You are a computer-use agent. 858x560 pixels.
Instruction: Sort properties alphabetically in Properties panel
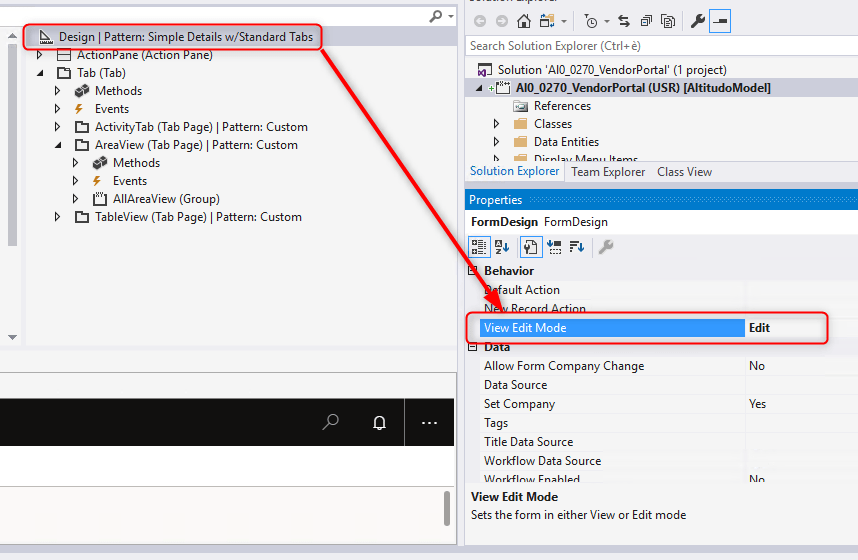click(x=502, y=247)
